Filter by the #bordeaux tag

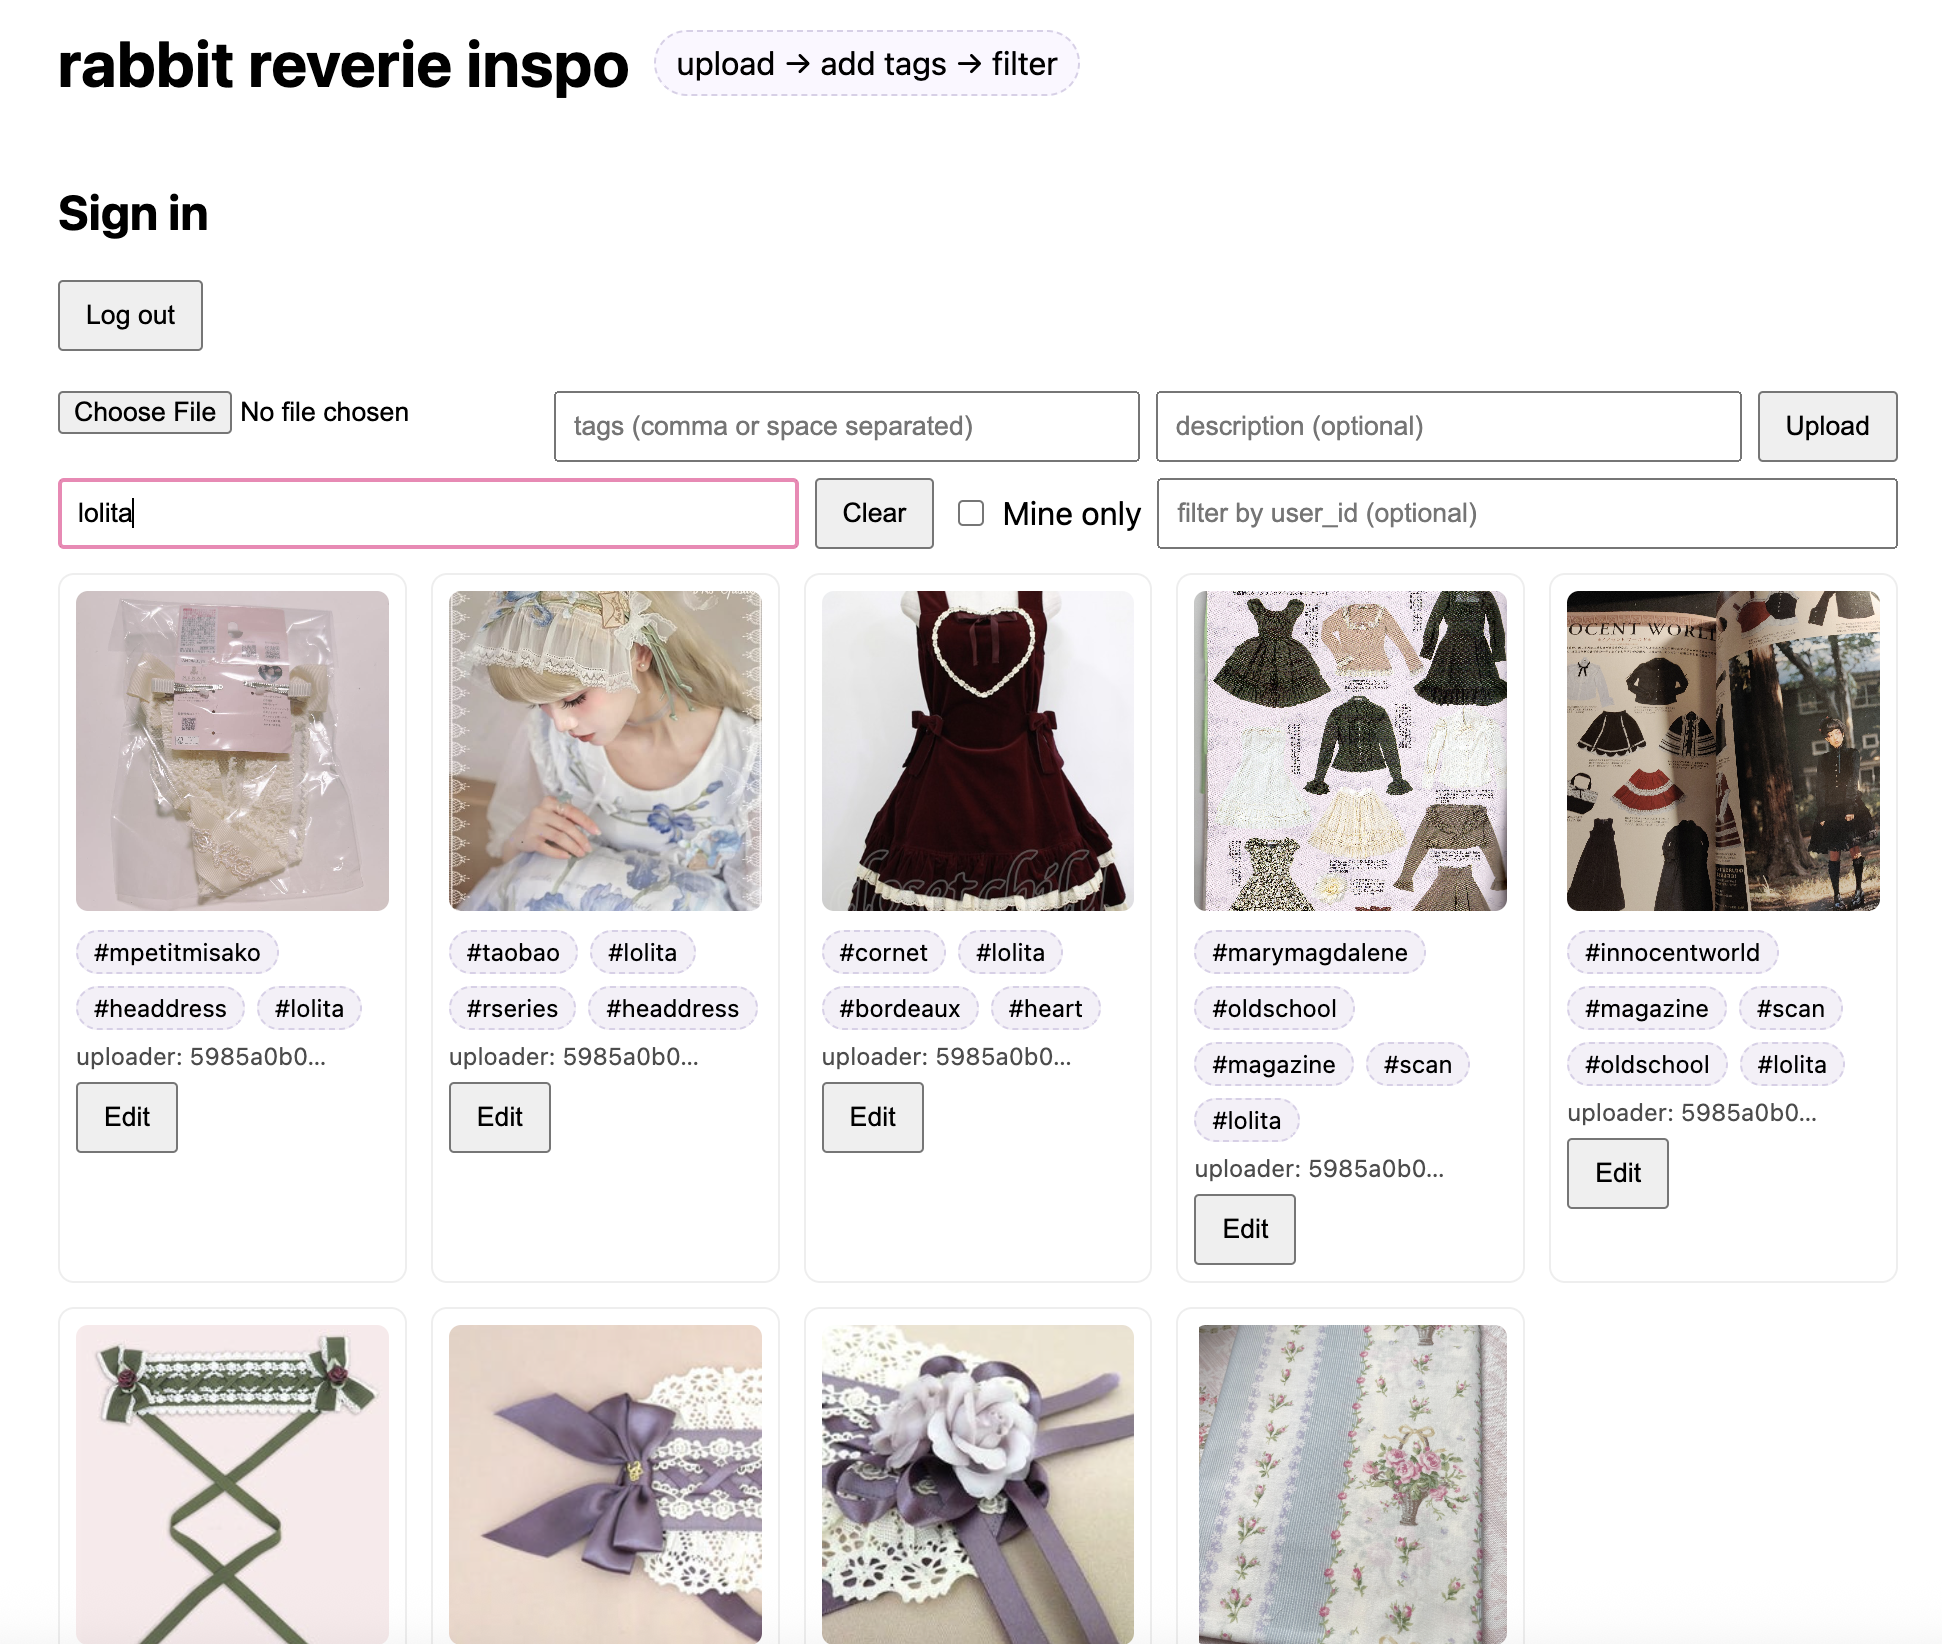point(899,1008)
